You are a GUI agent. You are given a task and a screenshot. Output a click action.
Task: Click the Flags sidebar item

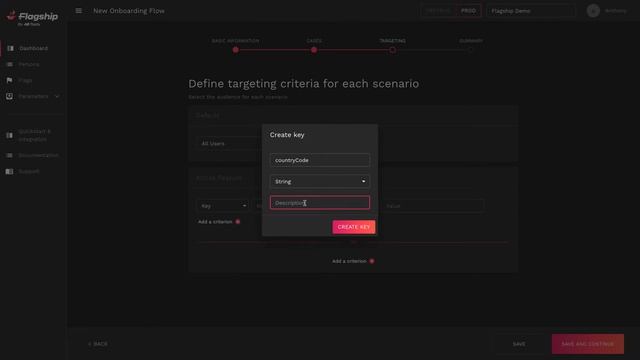pyautogui.click(x=25, y=80)
